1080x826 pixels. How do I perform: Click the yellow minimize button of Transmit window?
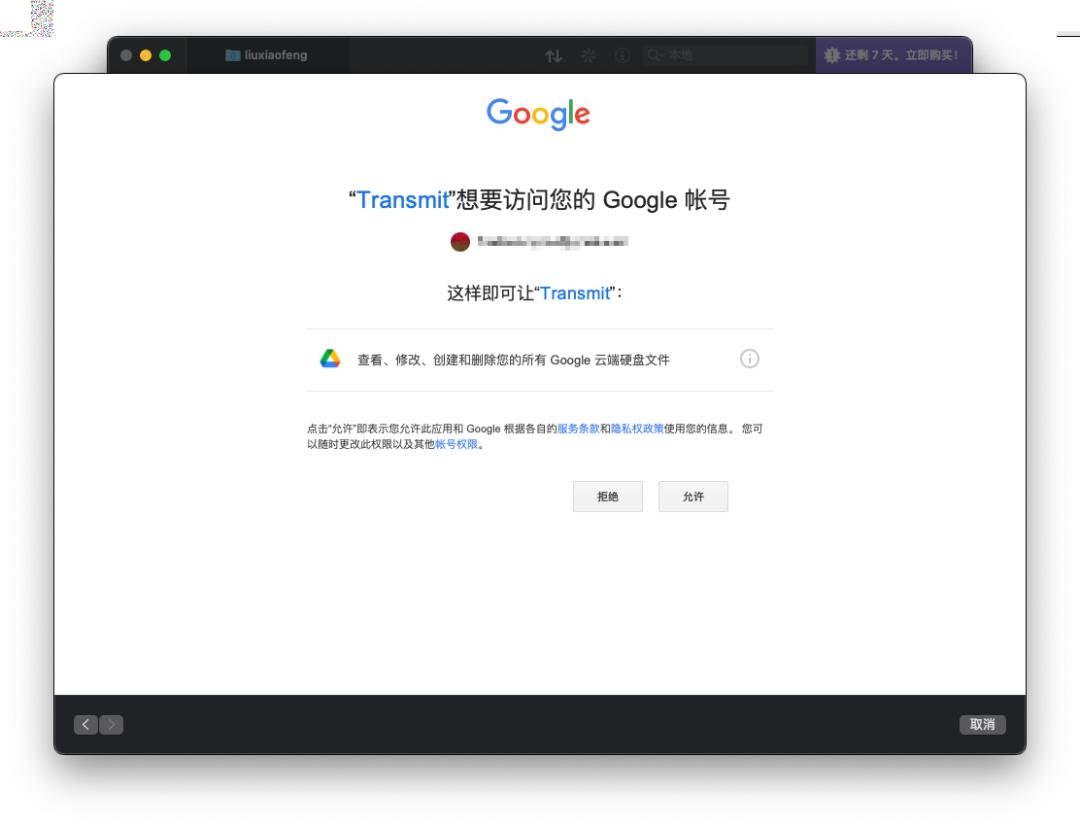coord(145,55)
